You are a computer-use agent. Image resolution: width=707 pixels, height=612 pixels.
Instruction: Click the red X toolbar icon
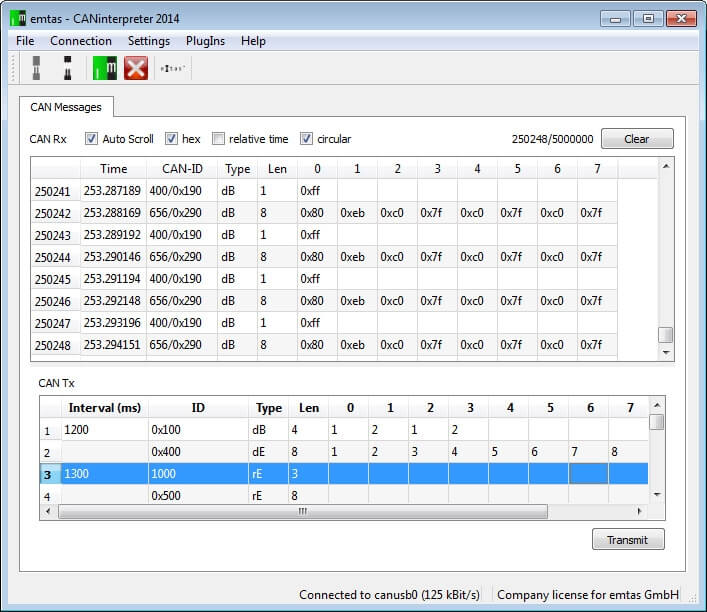136,68
